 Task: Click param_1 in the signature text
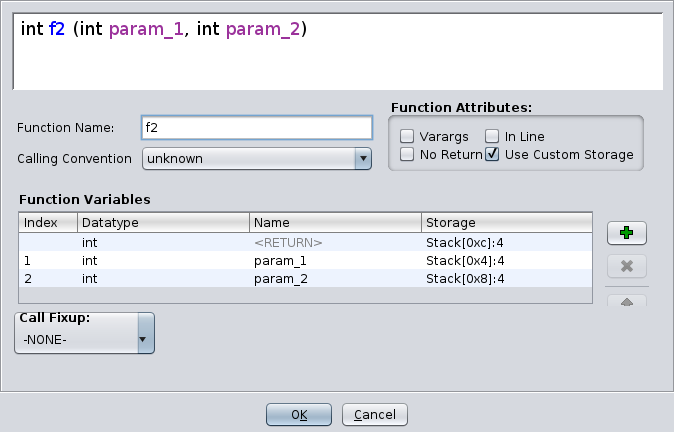(147, 30)
